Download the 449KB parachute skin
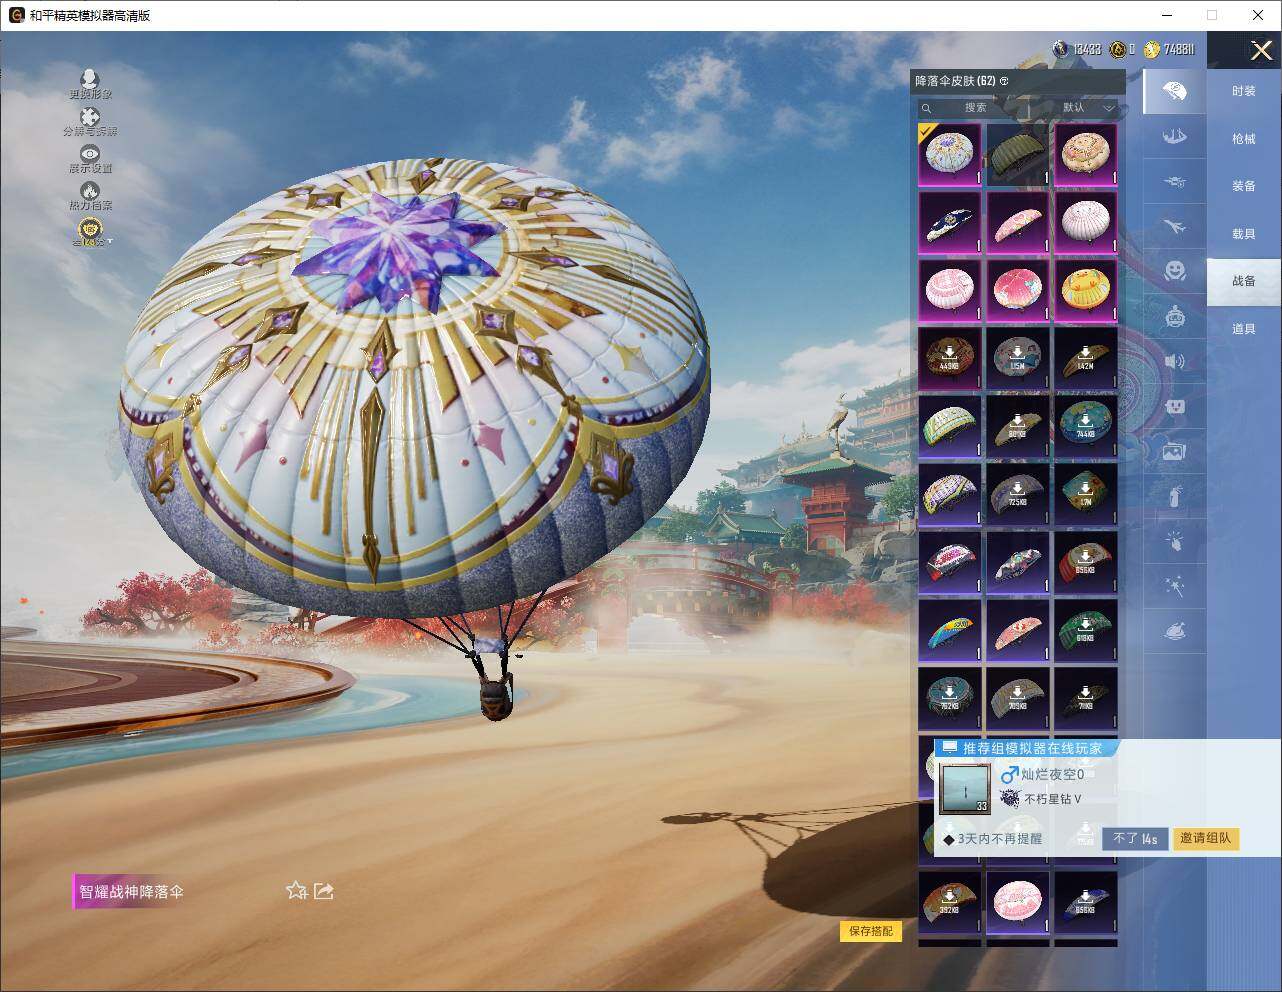The width and height of the screenshot is (1282, 992). coord(950,358)
